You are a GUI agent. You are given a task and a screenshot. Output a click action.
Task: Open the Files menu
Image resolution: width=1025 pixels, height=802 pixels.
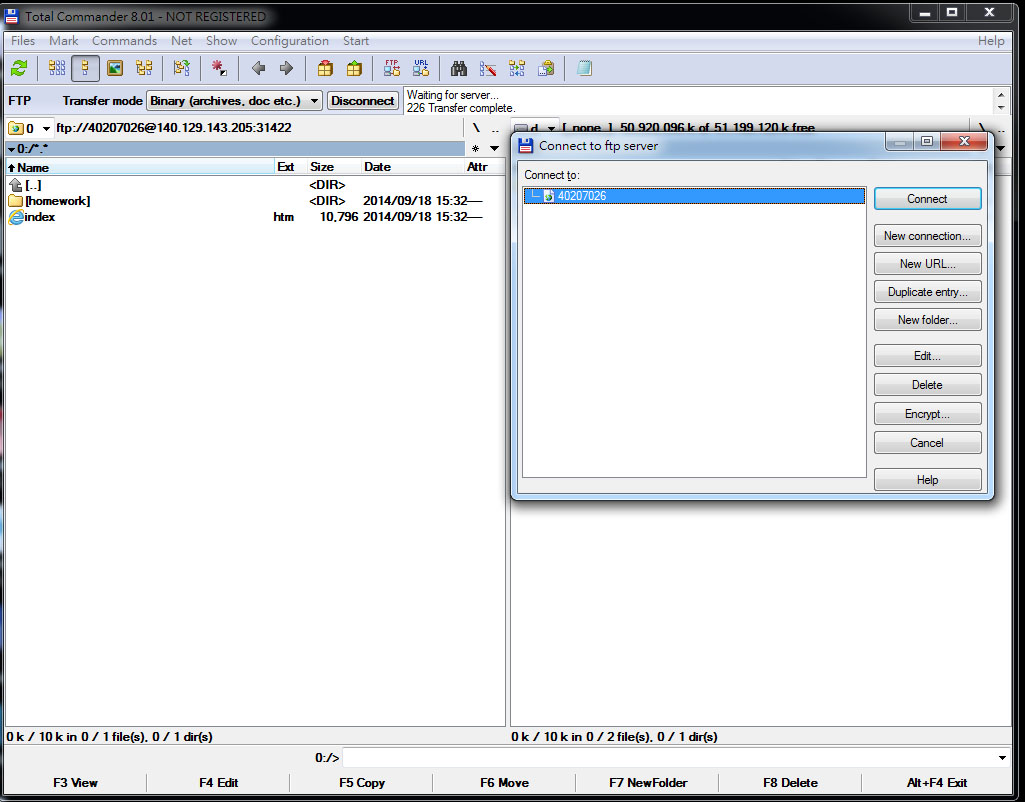(23, 41)
